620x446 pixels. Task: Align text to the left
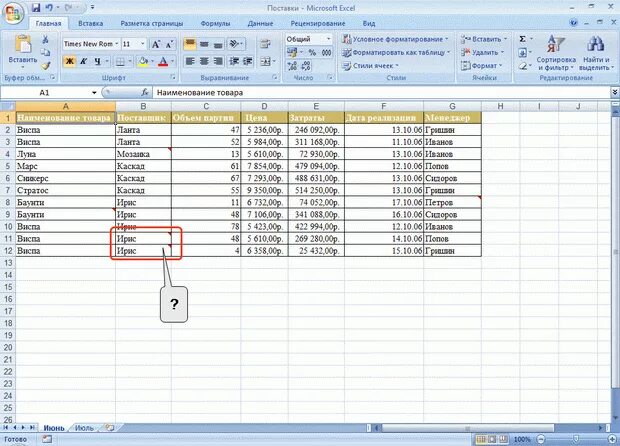click(190, 61)
